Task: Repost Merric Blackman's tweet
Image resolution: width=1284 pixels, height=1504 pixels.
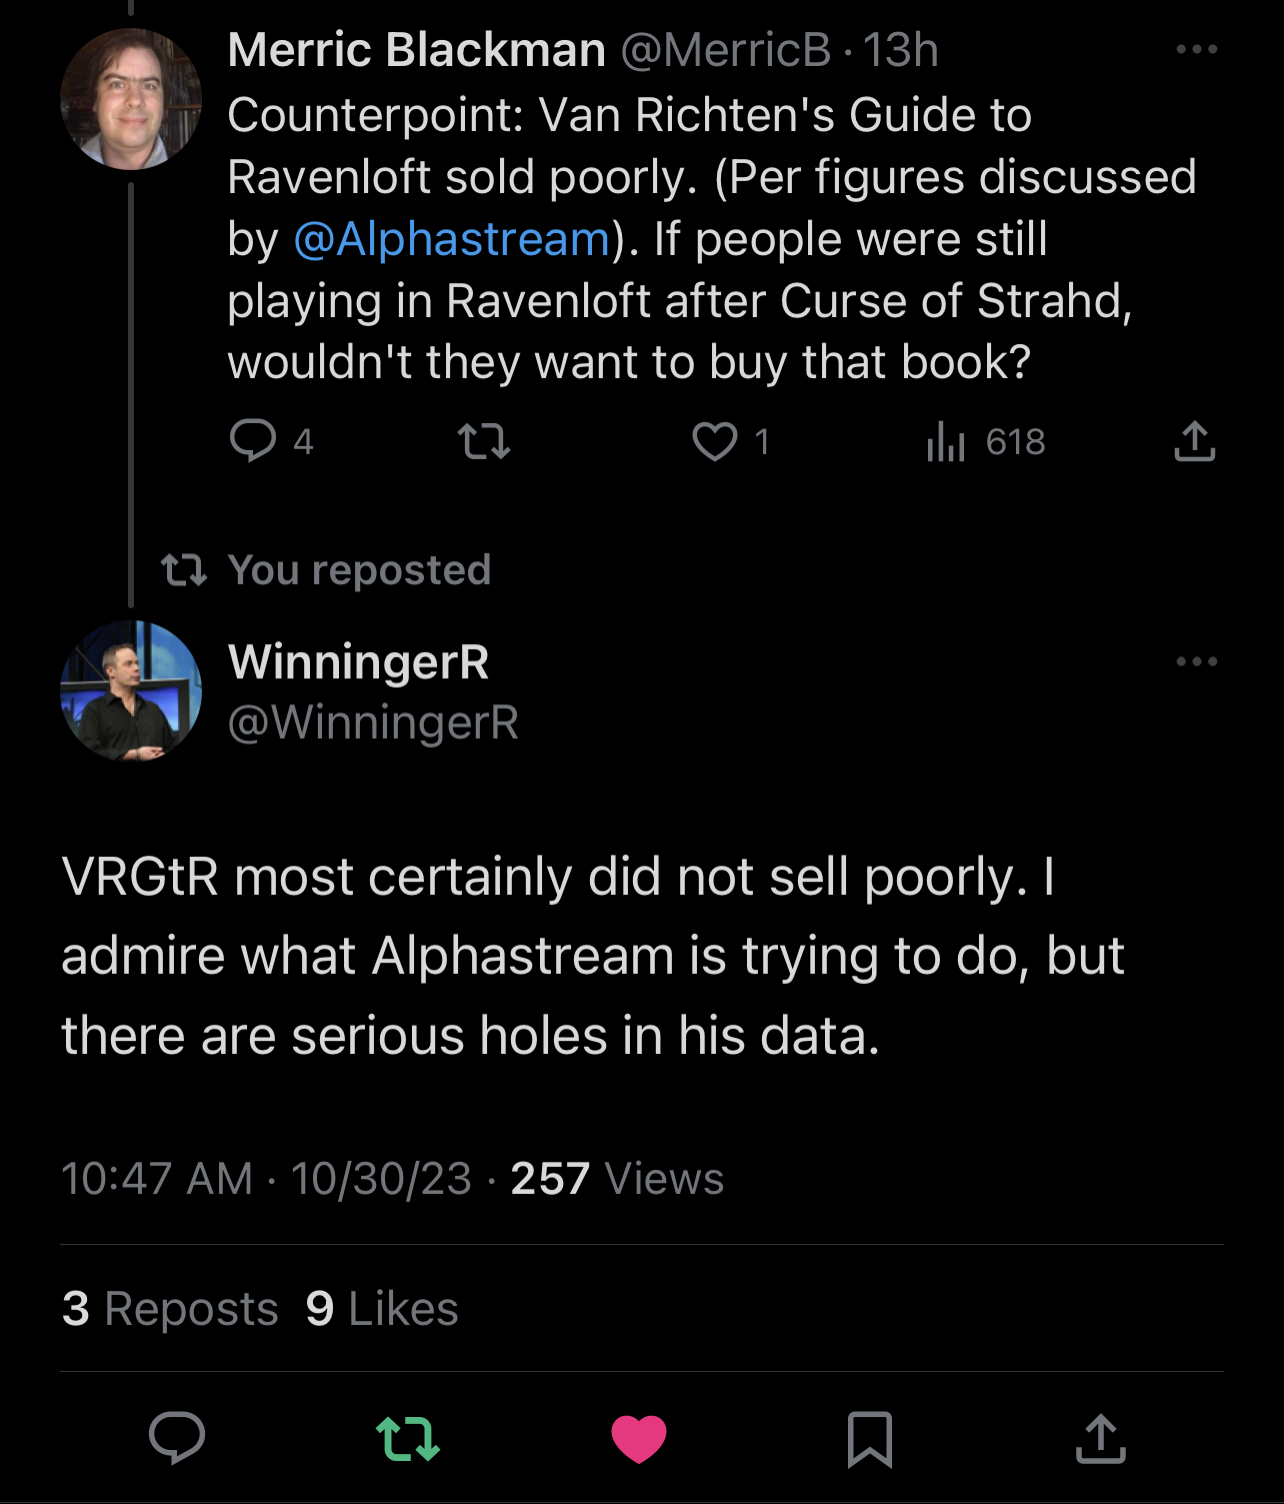Action: click(484, 440)
